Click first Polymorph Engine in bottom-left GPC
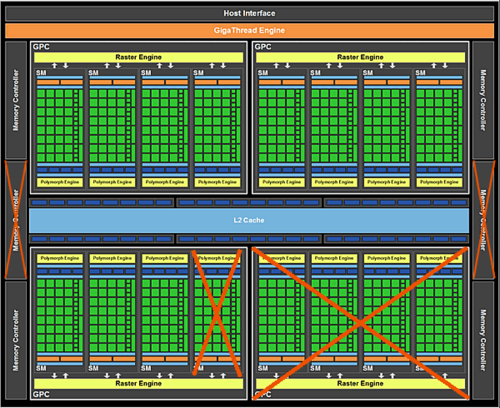Viewport: 500px width, 408px height. click(x=60, y=258)
